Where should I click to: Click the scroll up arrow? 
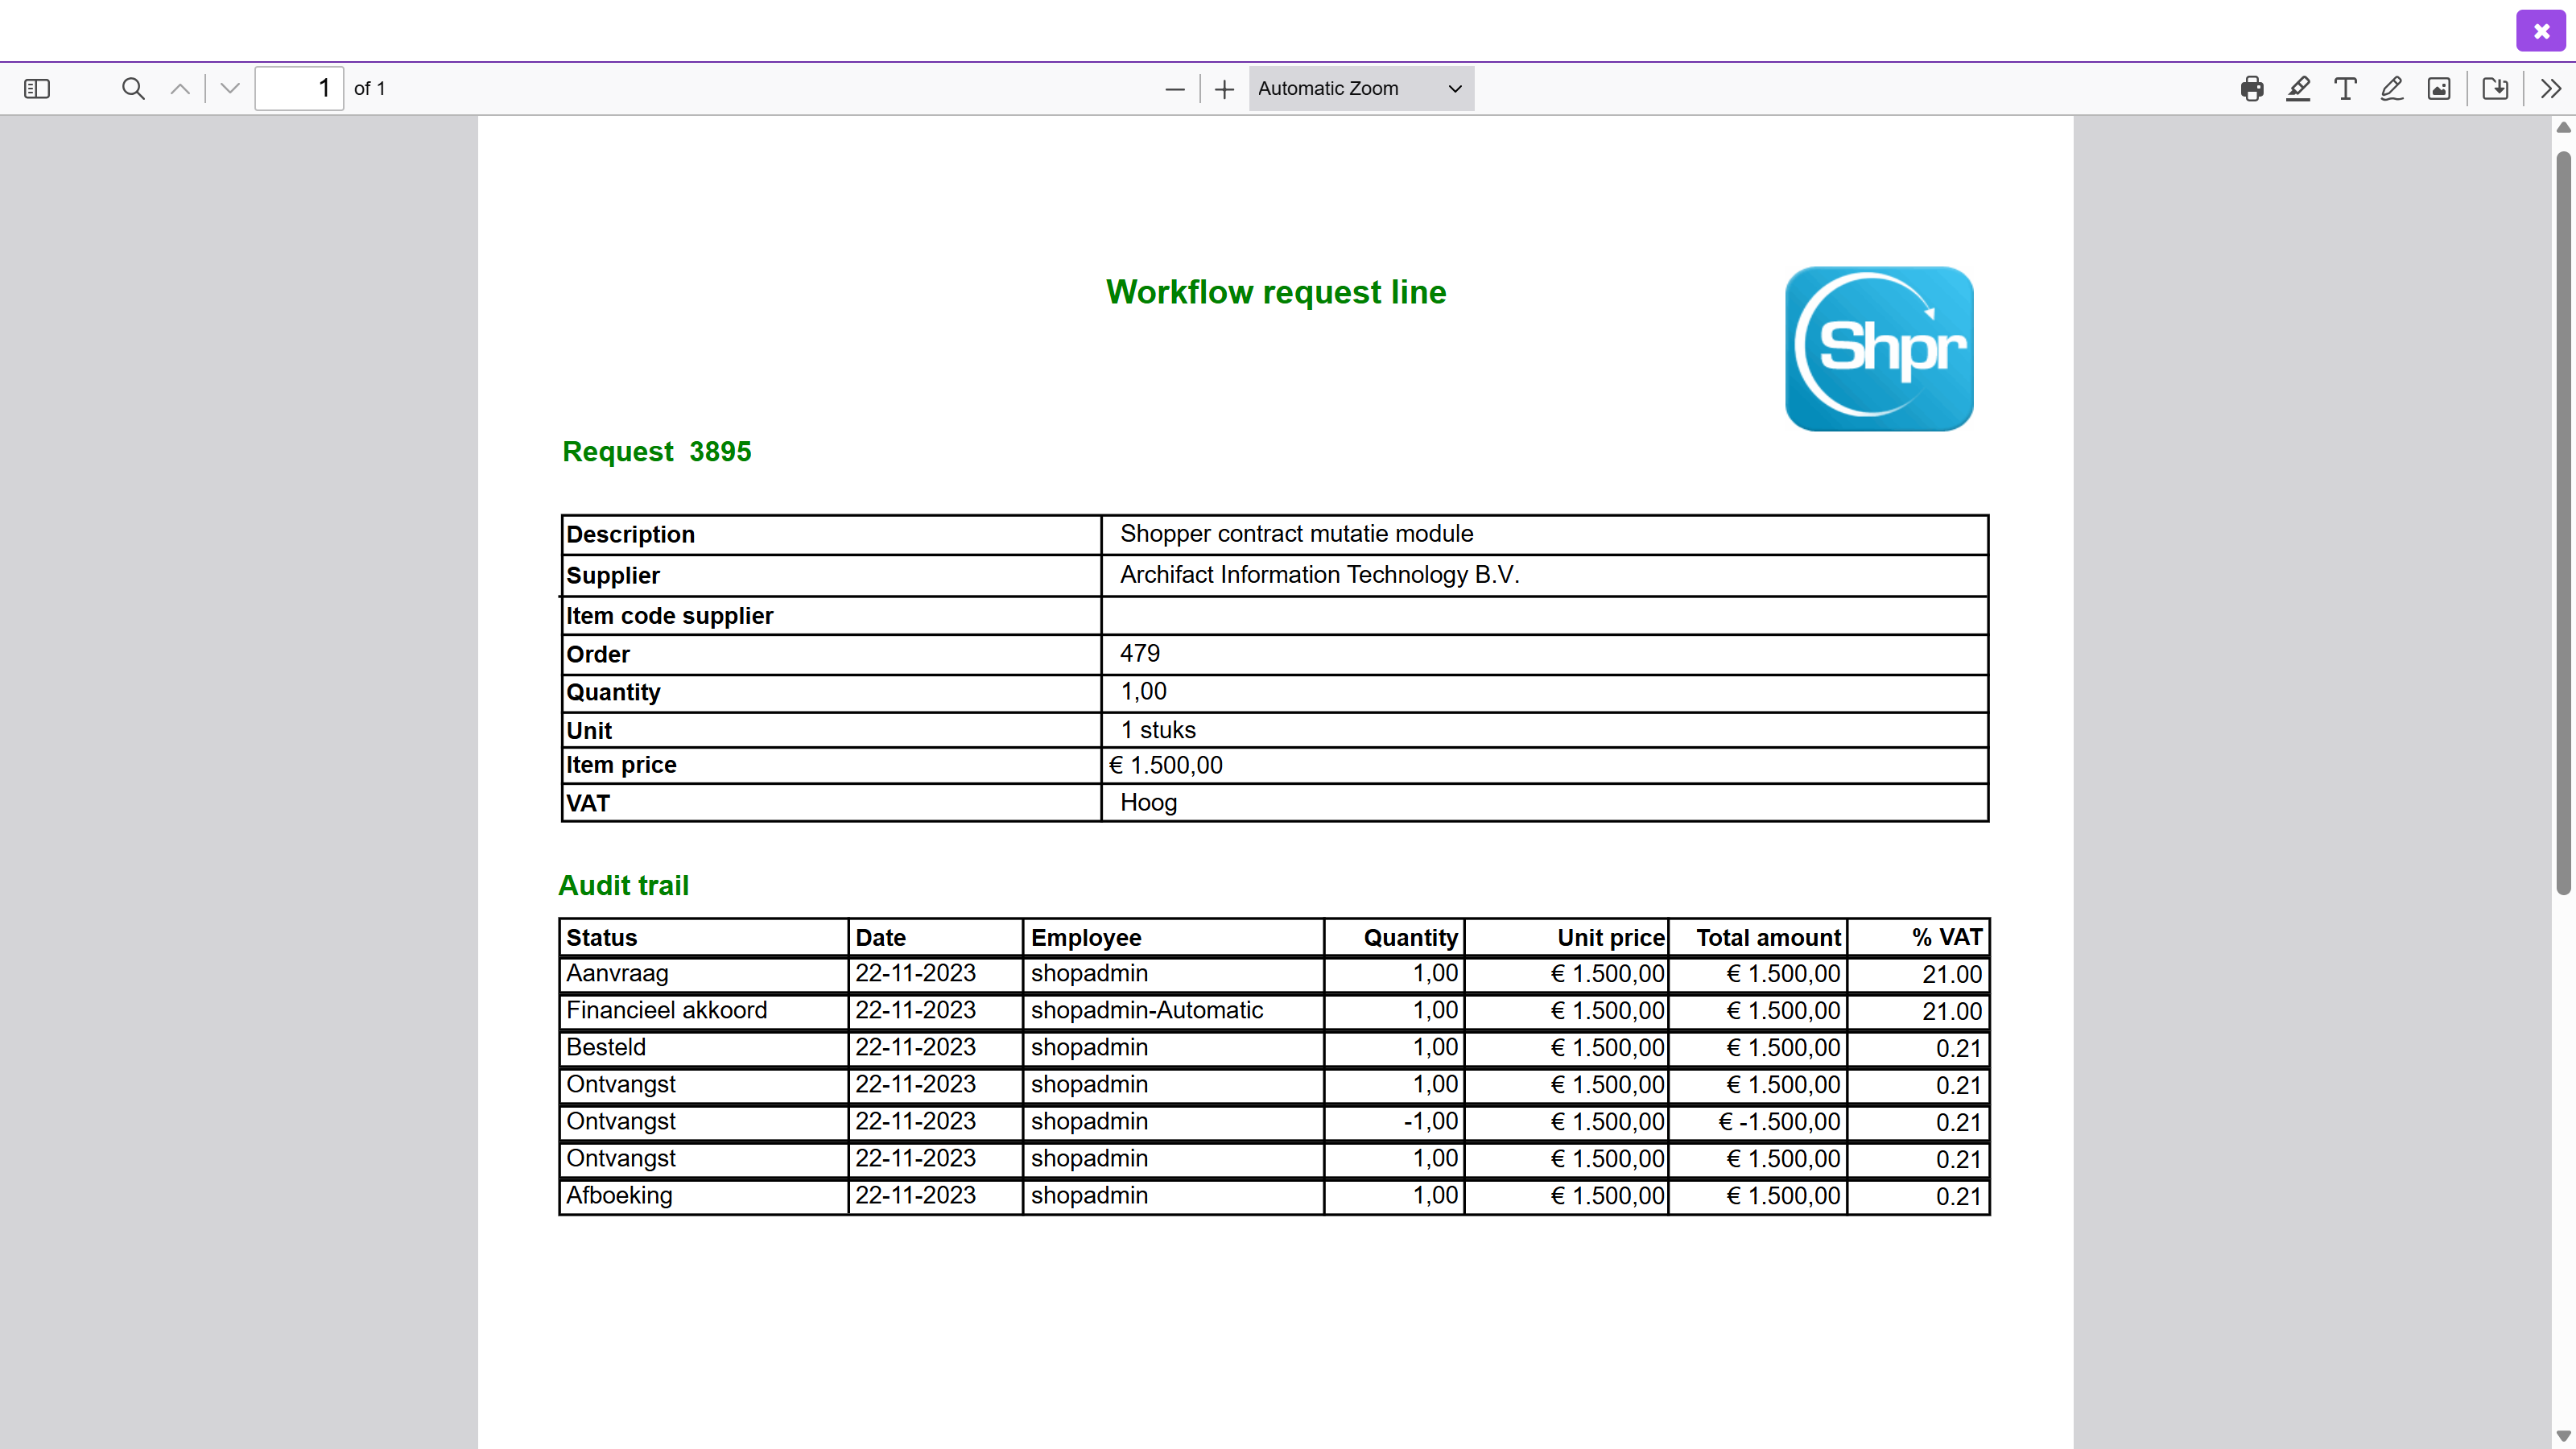2563,127
